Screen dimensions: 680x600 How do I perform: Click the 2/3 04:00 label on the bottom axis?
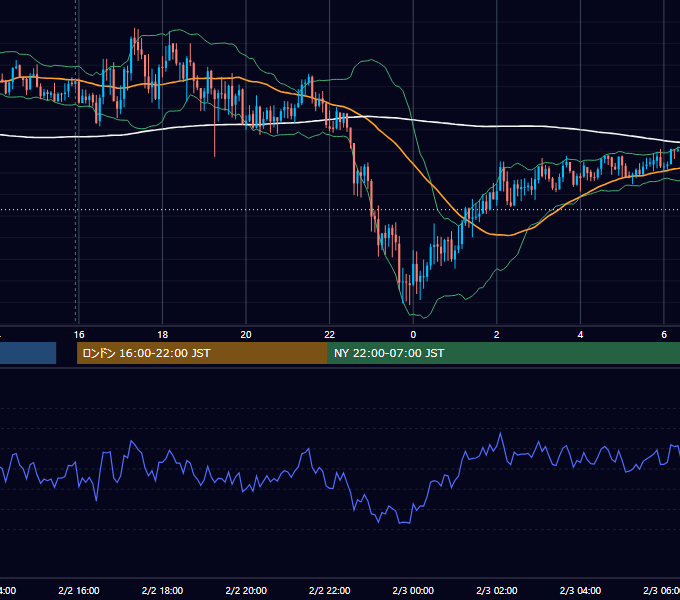click(580, 590)
